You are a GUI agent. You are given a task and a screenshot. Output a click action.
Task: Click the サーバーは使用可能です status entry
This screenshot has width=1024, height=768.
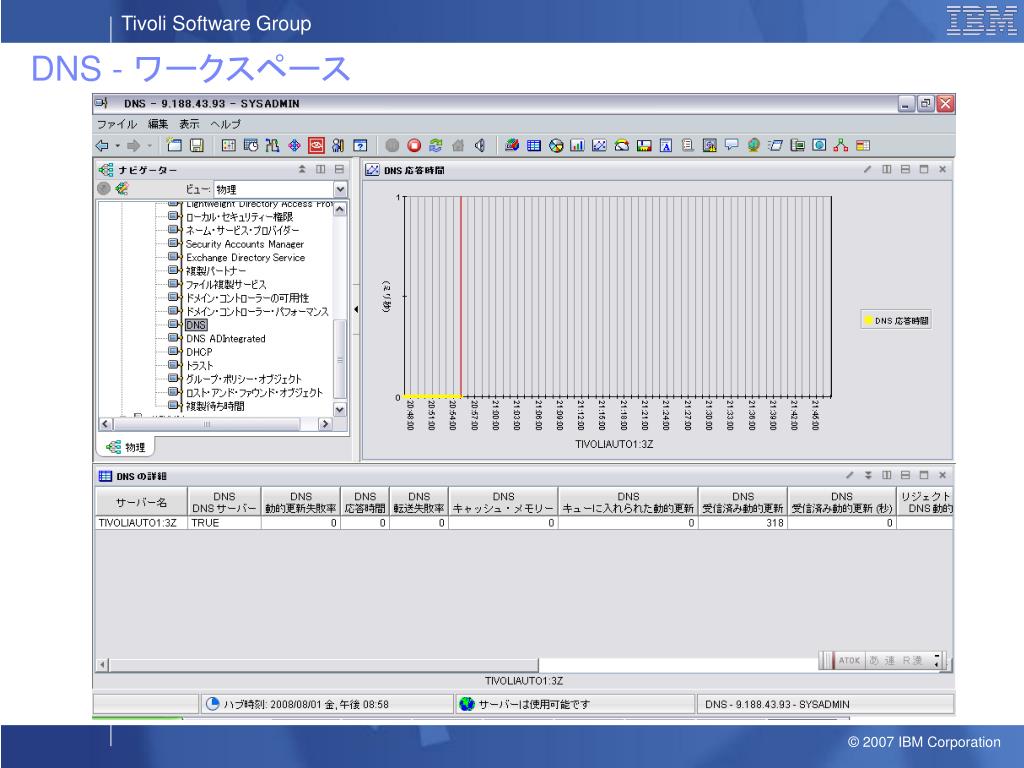[x=575, y=704]
